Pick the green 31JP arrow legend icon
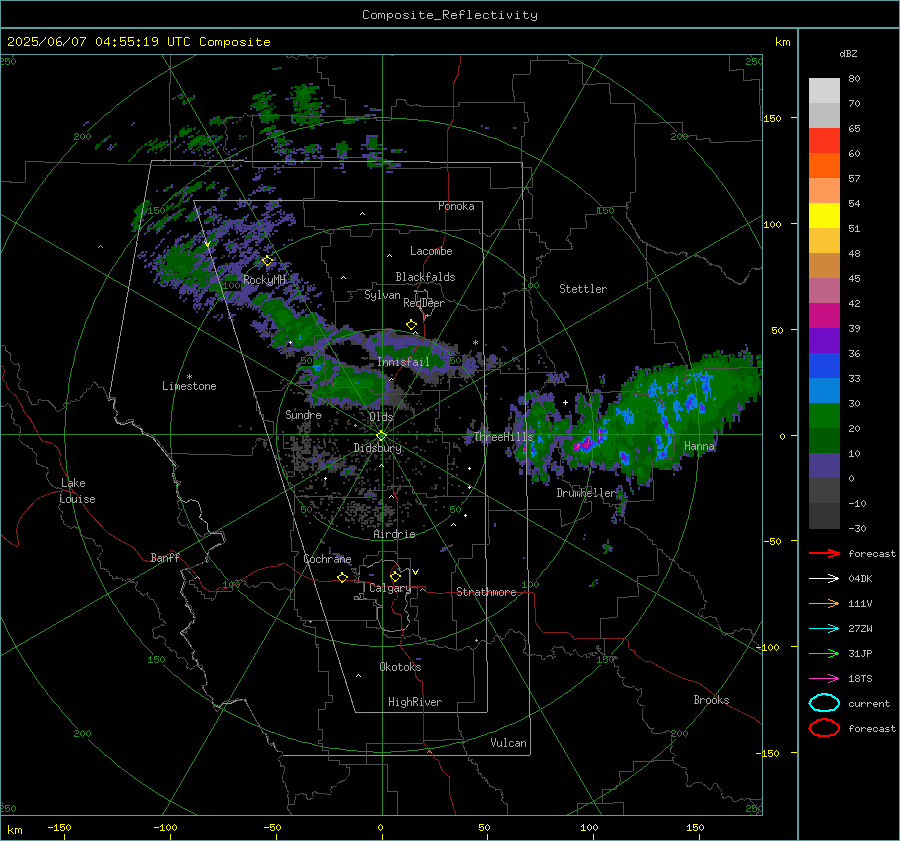 pos(824,653)
